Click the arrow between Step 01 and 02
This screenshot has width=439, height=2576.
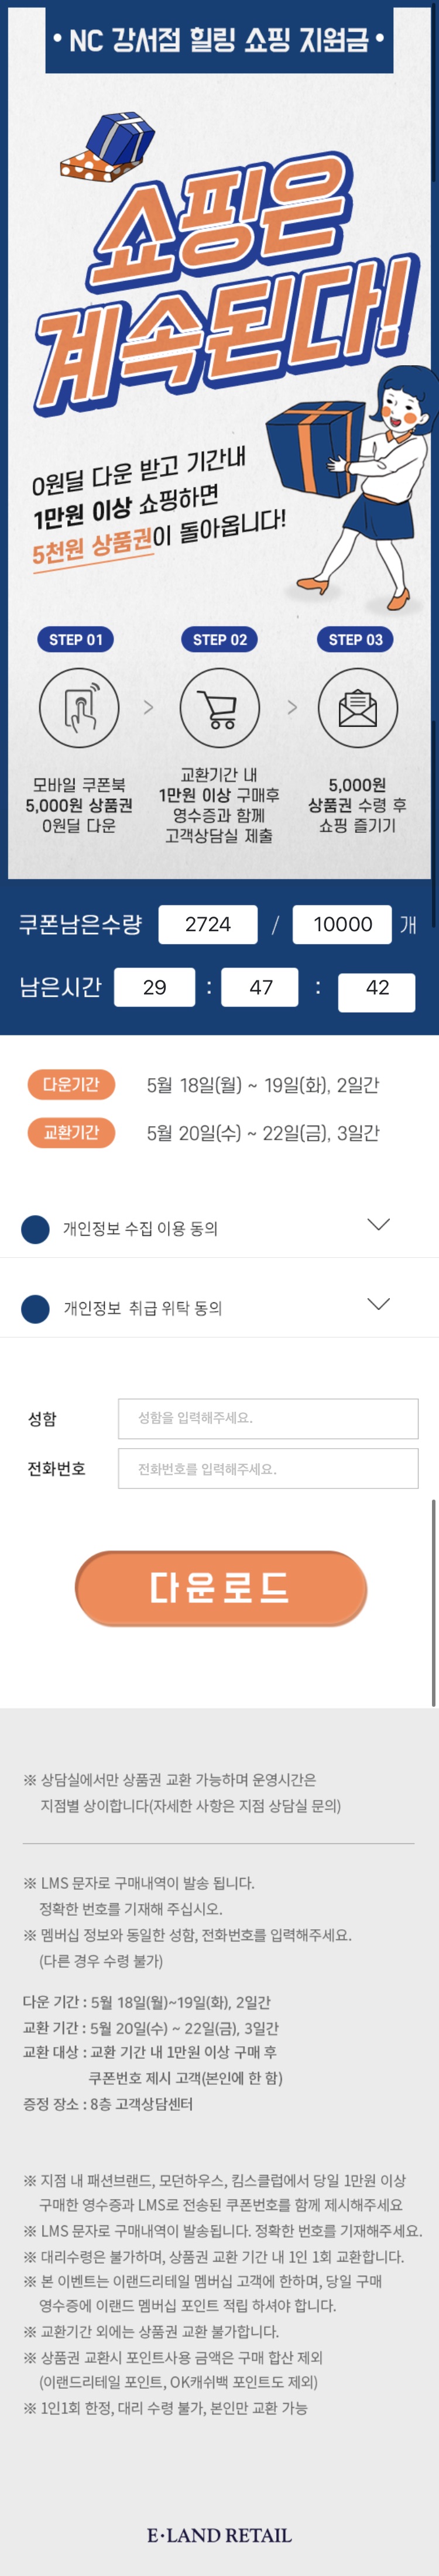coord(149,708)
